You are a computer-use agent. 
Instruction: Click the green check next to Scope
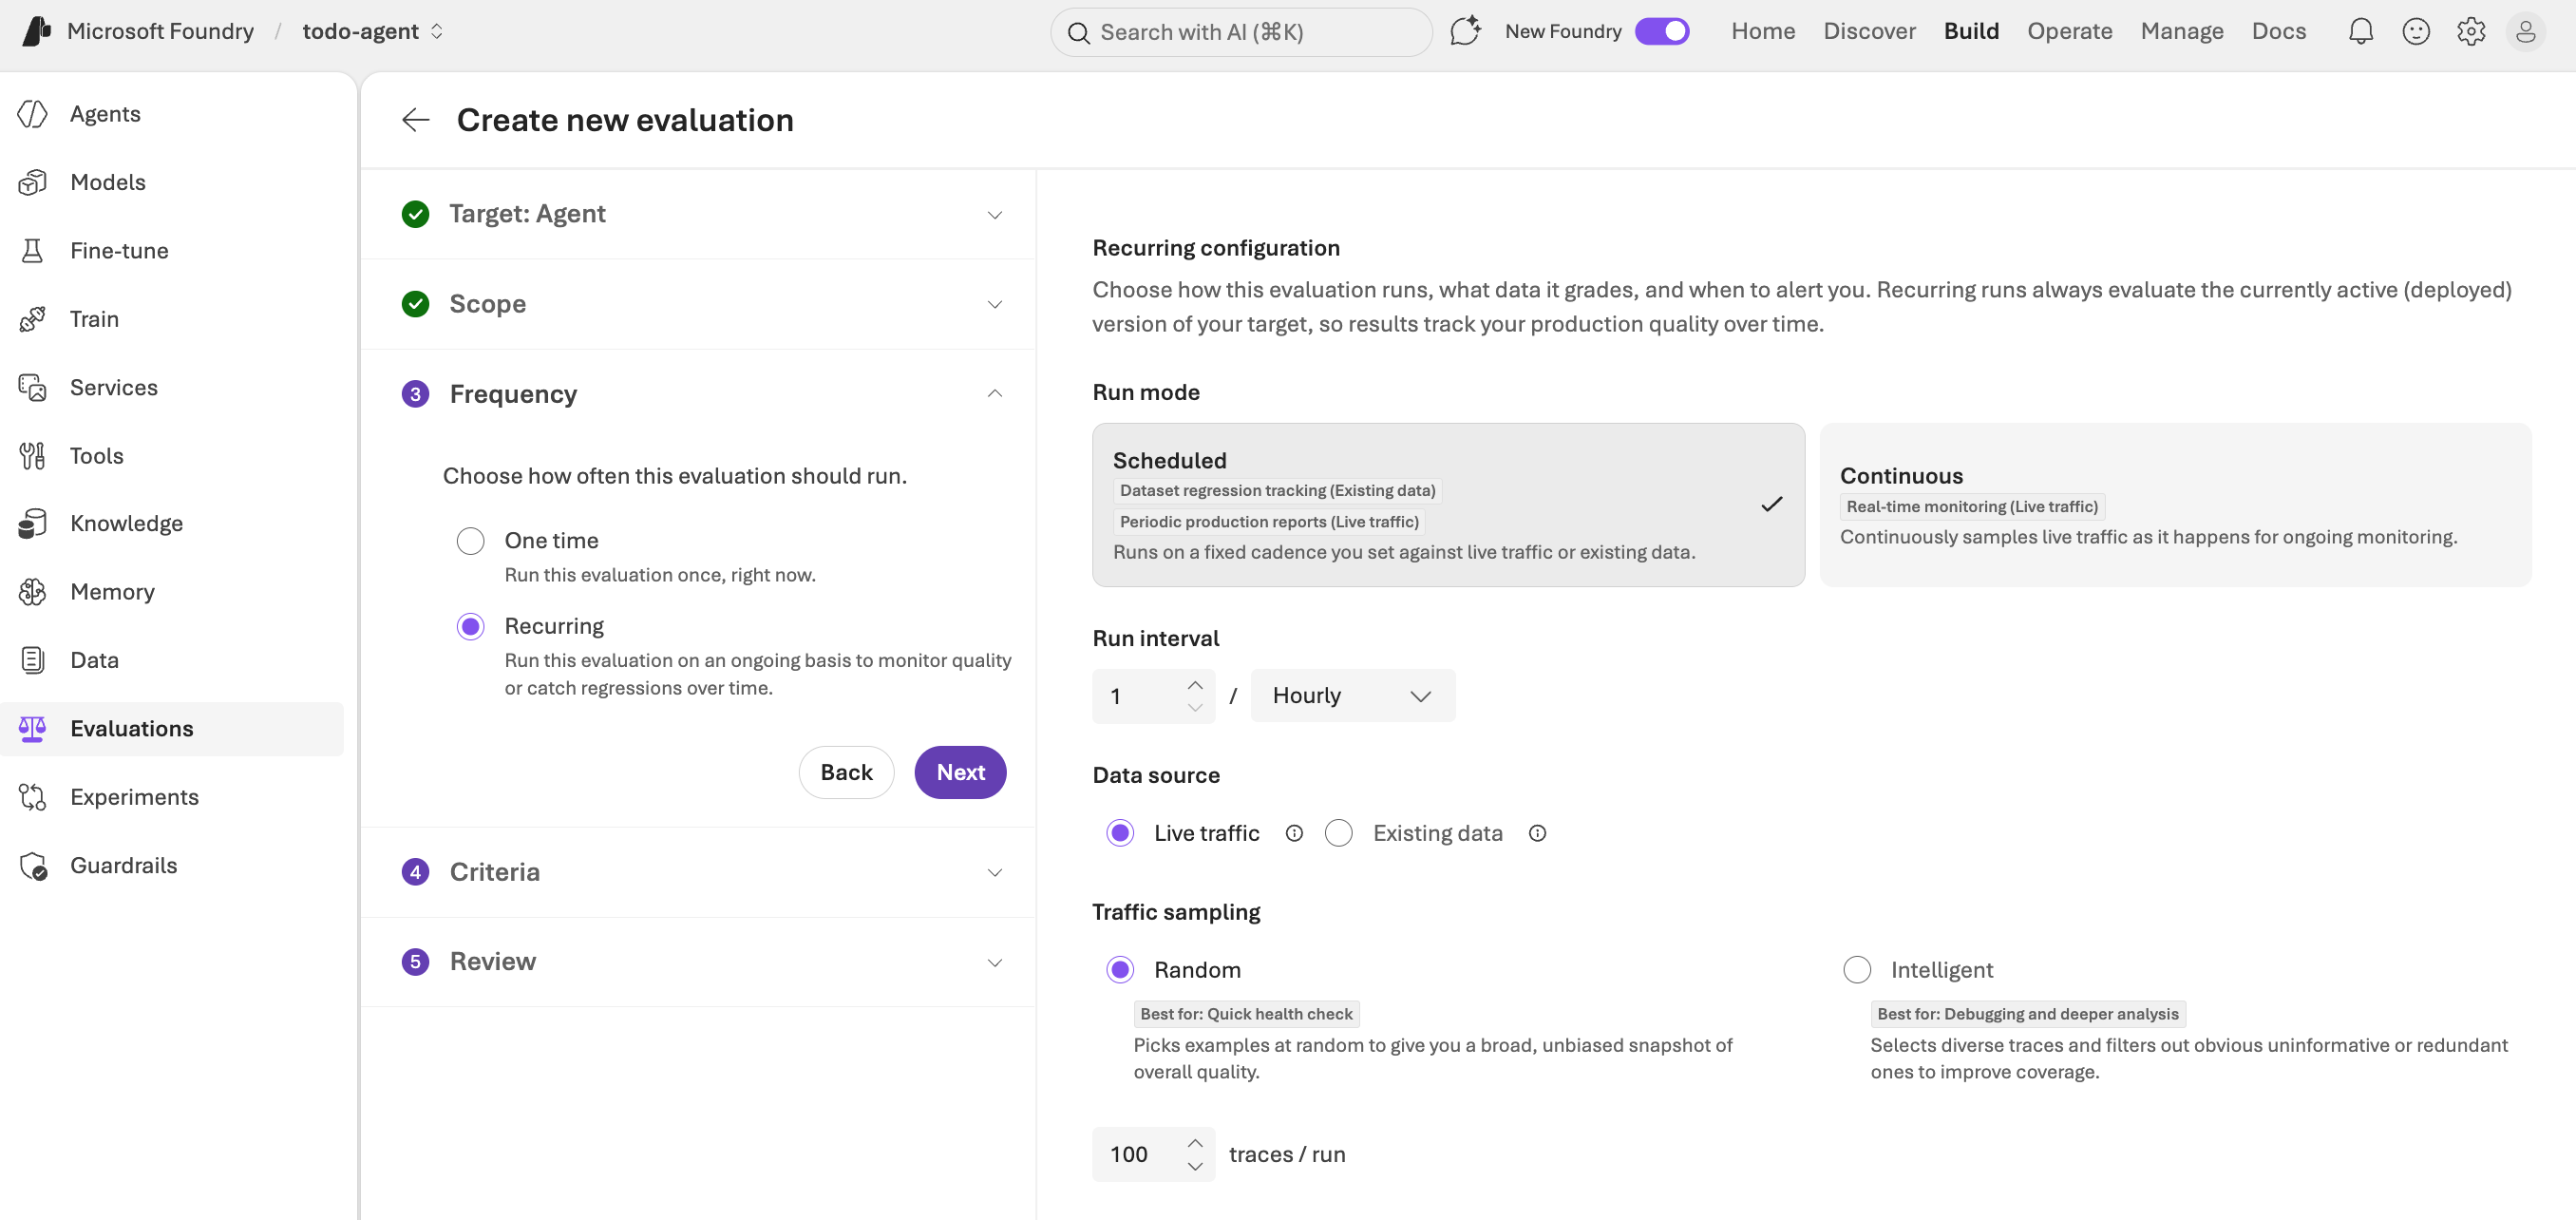coord(415,304)
